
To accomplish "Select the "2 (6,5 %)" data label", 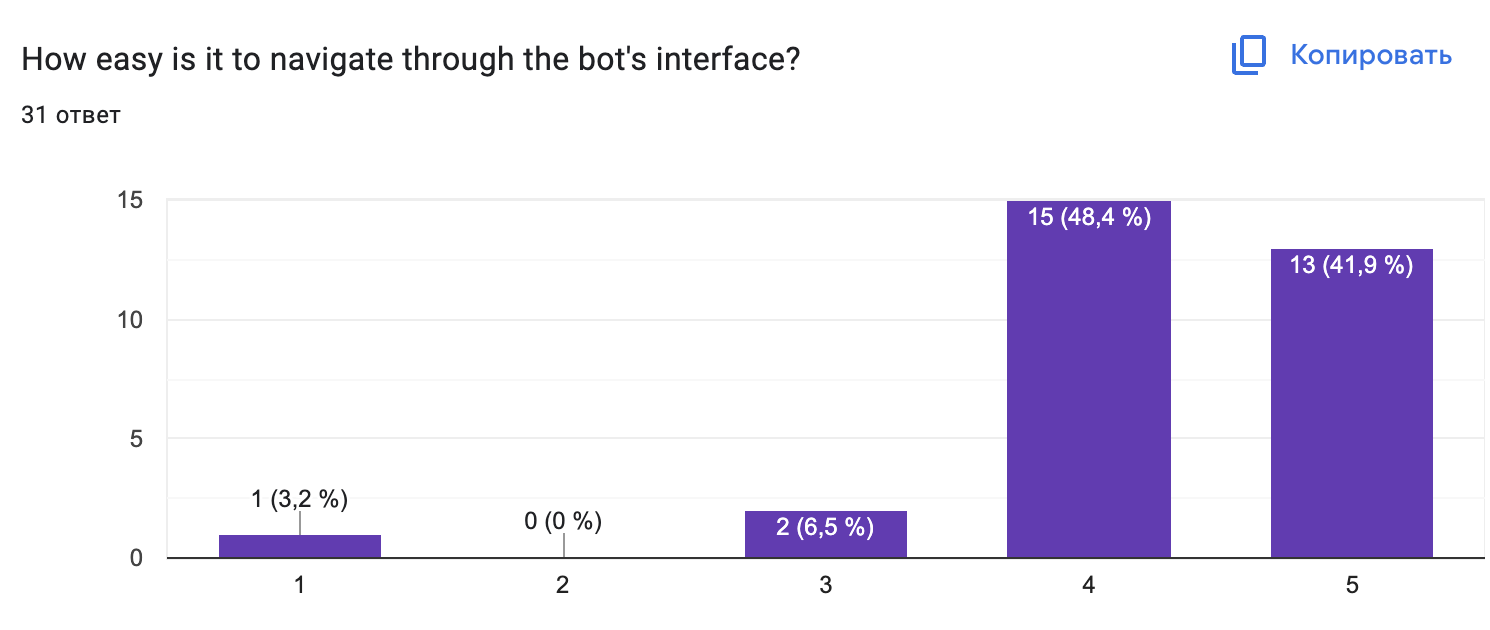I will coord(825,527).
